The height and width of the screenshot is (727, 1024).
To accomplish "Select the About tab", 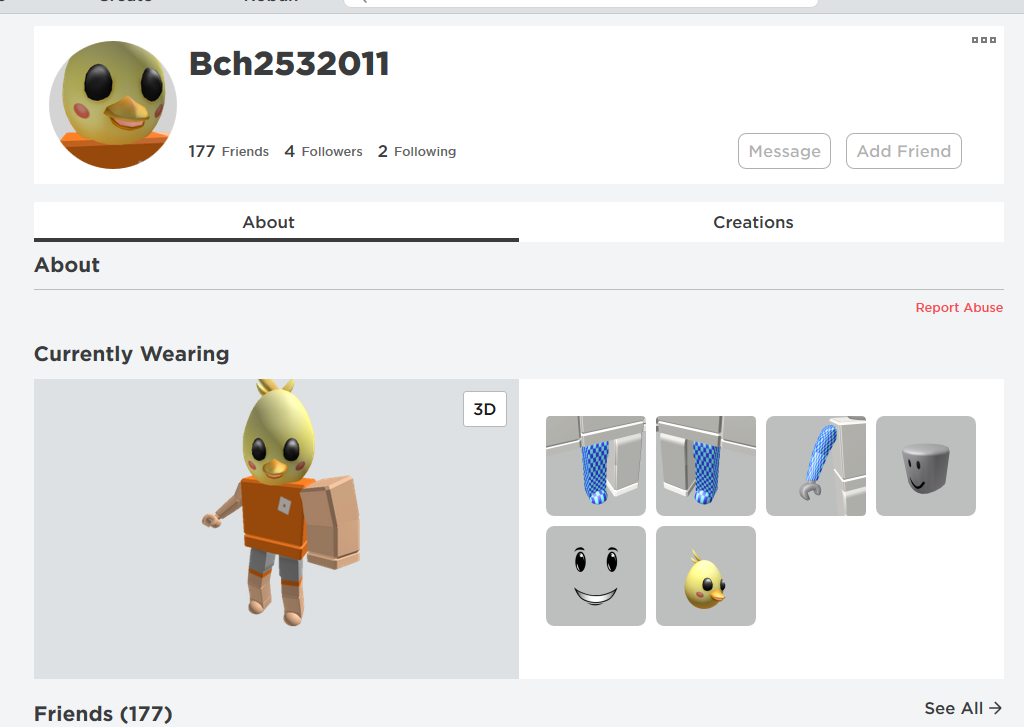I will pyautogui.click(x=268, y=222).
